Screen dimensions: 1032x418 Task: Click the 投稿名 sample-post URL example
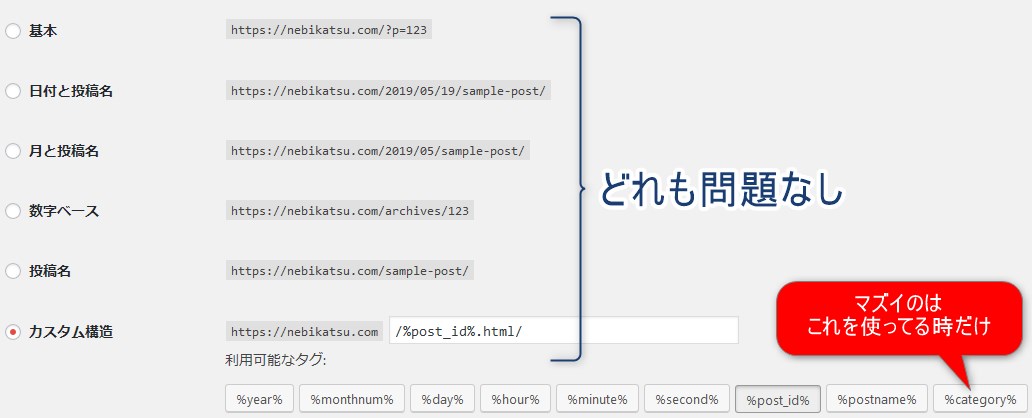[351, 271]
